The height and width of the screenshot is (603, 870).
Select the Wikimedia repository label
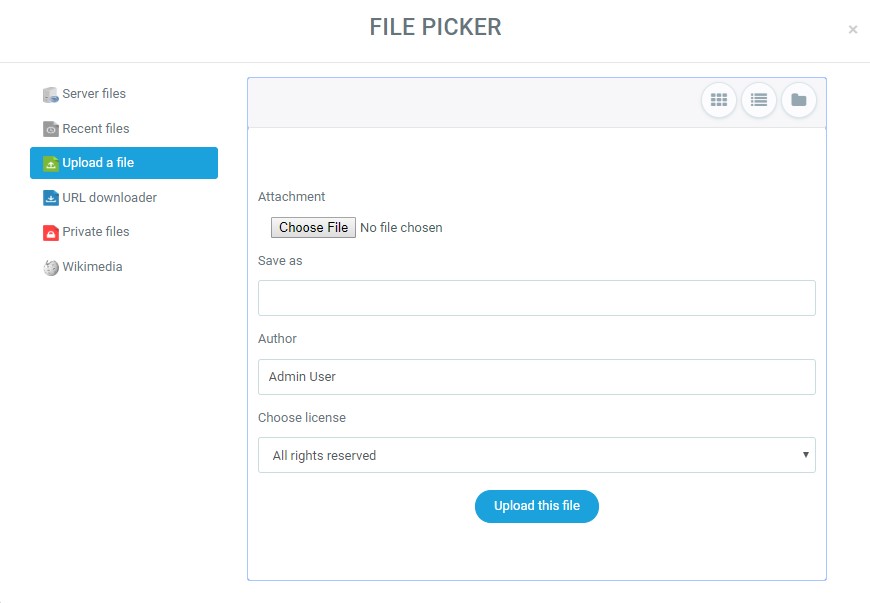tap(92, 267)
